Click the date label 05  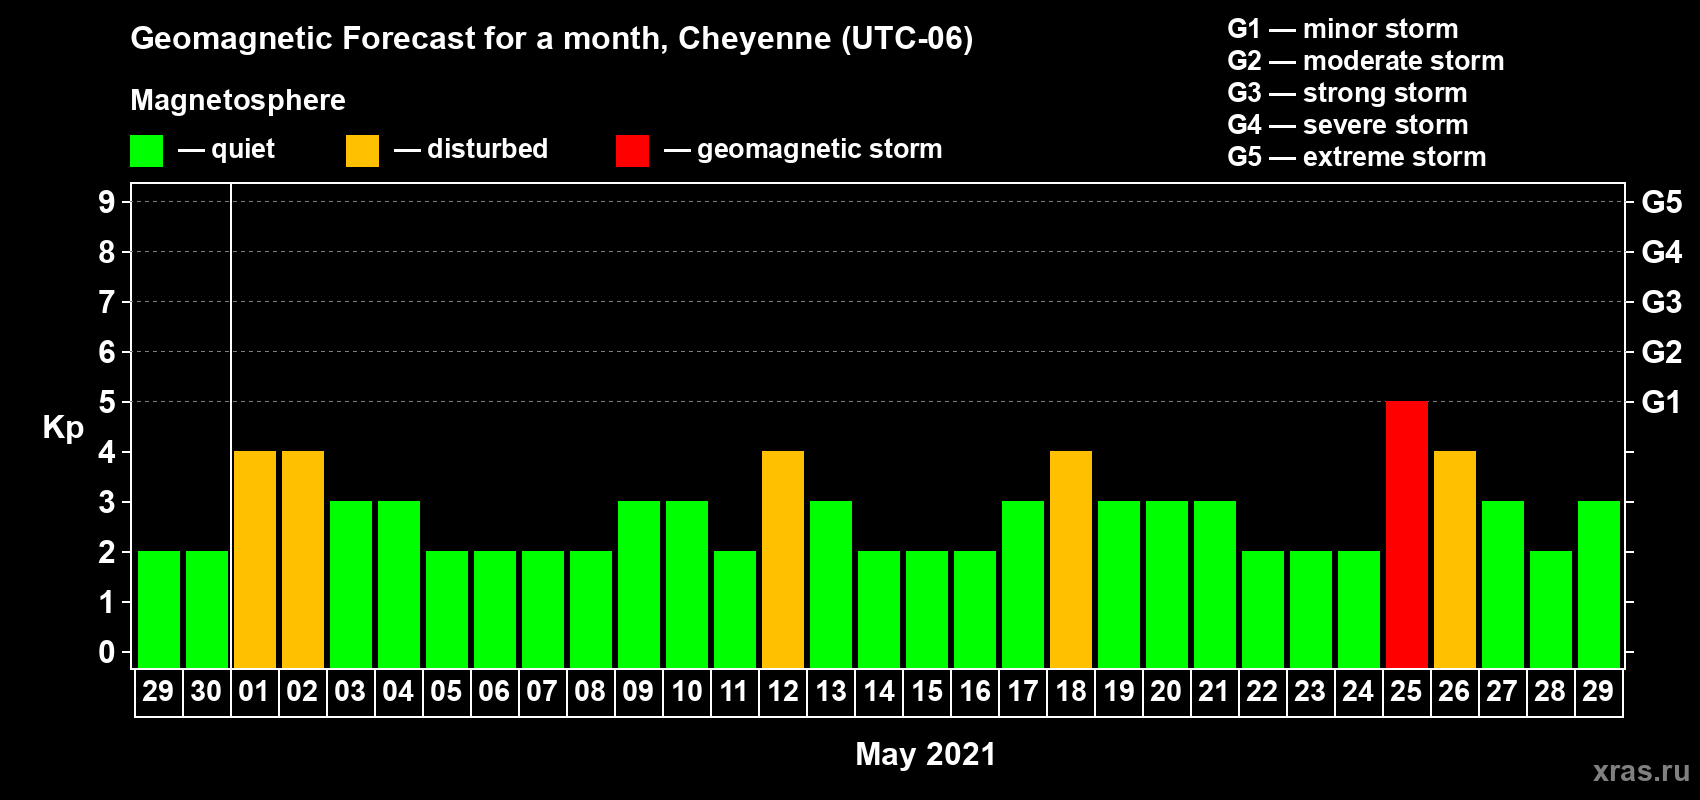[x=446, y=691]
